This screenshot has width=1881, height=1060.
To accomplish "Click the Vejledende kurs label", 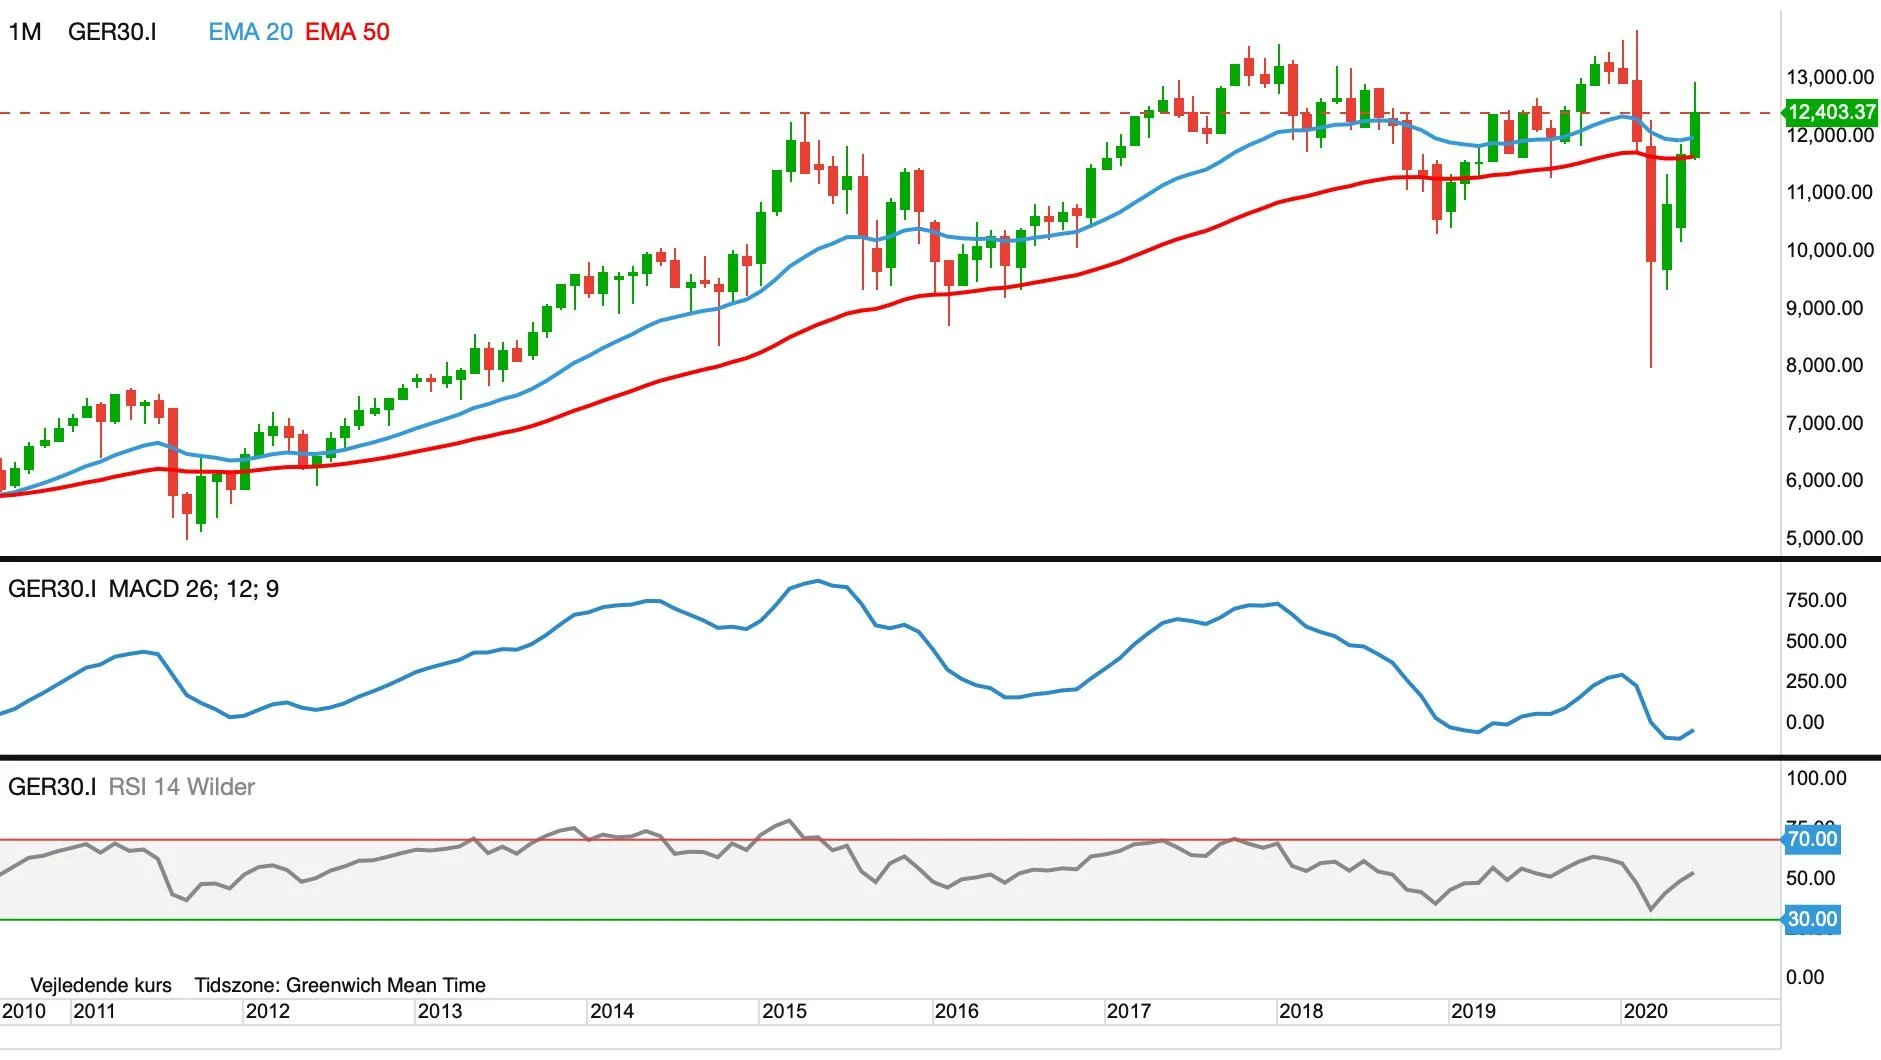I will coord(101,985).
